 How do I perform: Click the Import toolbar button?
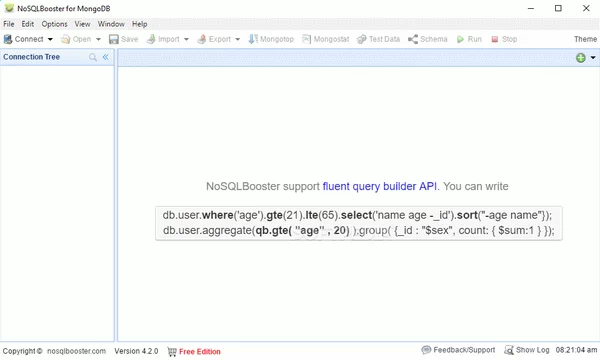click(163, 39)
